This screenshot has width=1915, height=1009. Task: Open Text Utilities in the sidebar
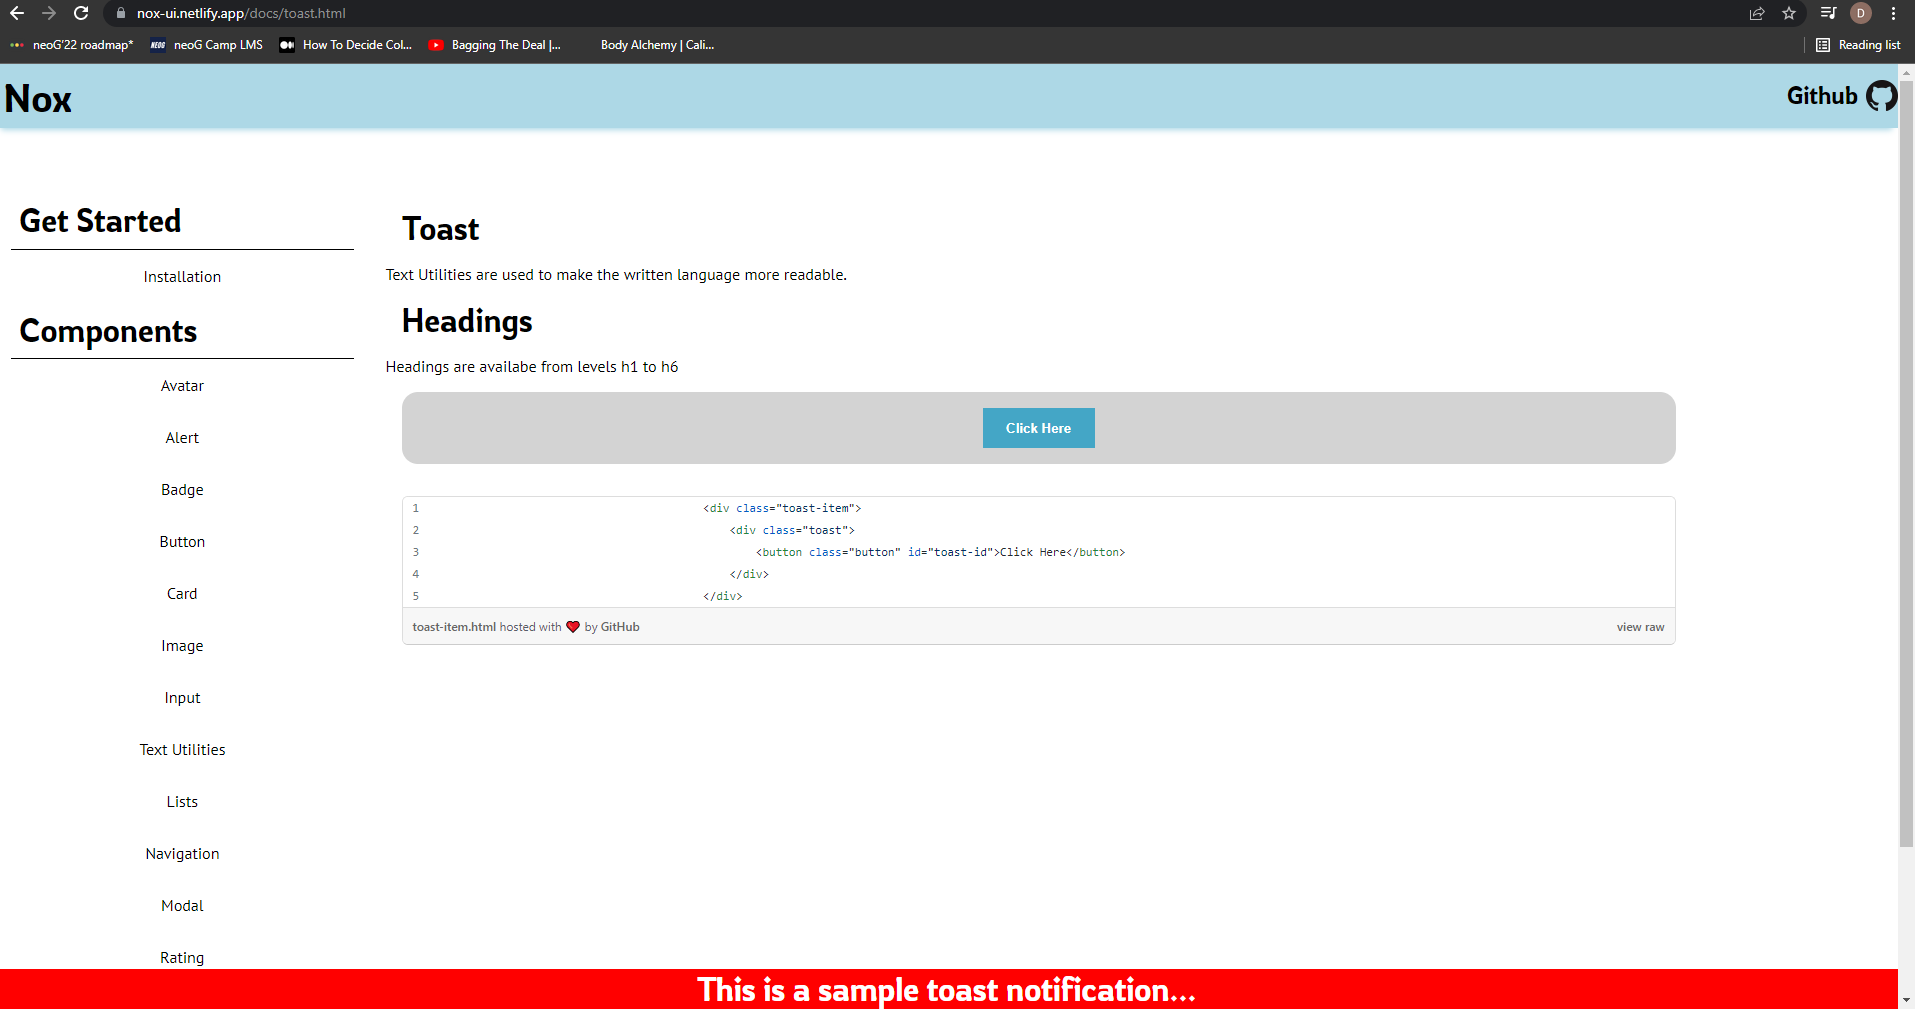pos(182,750)
